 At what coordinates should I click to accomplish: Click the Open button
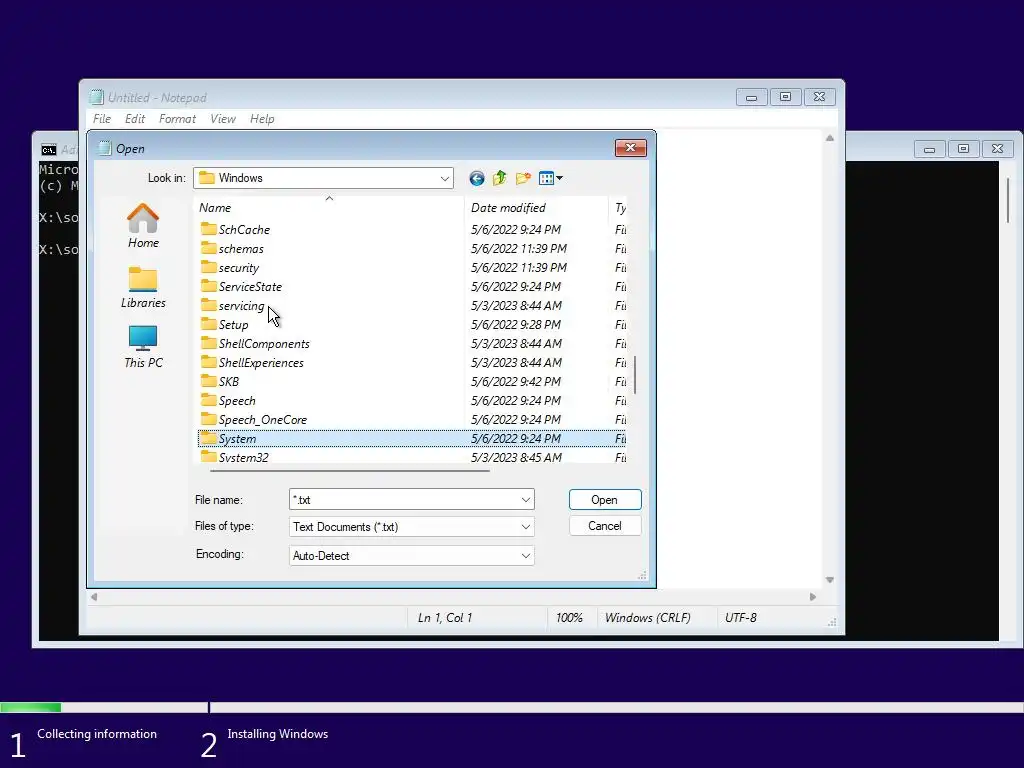click(605, 500)
